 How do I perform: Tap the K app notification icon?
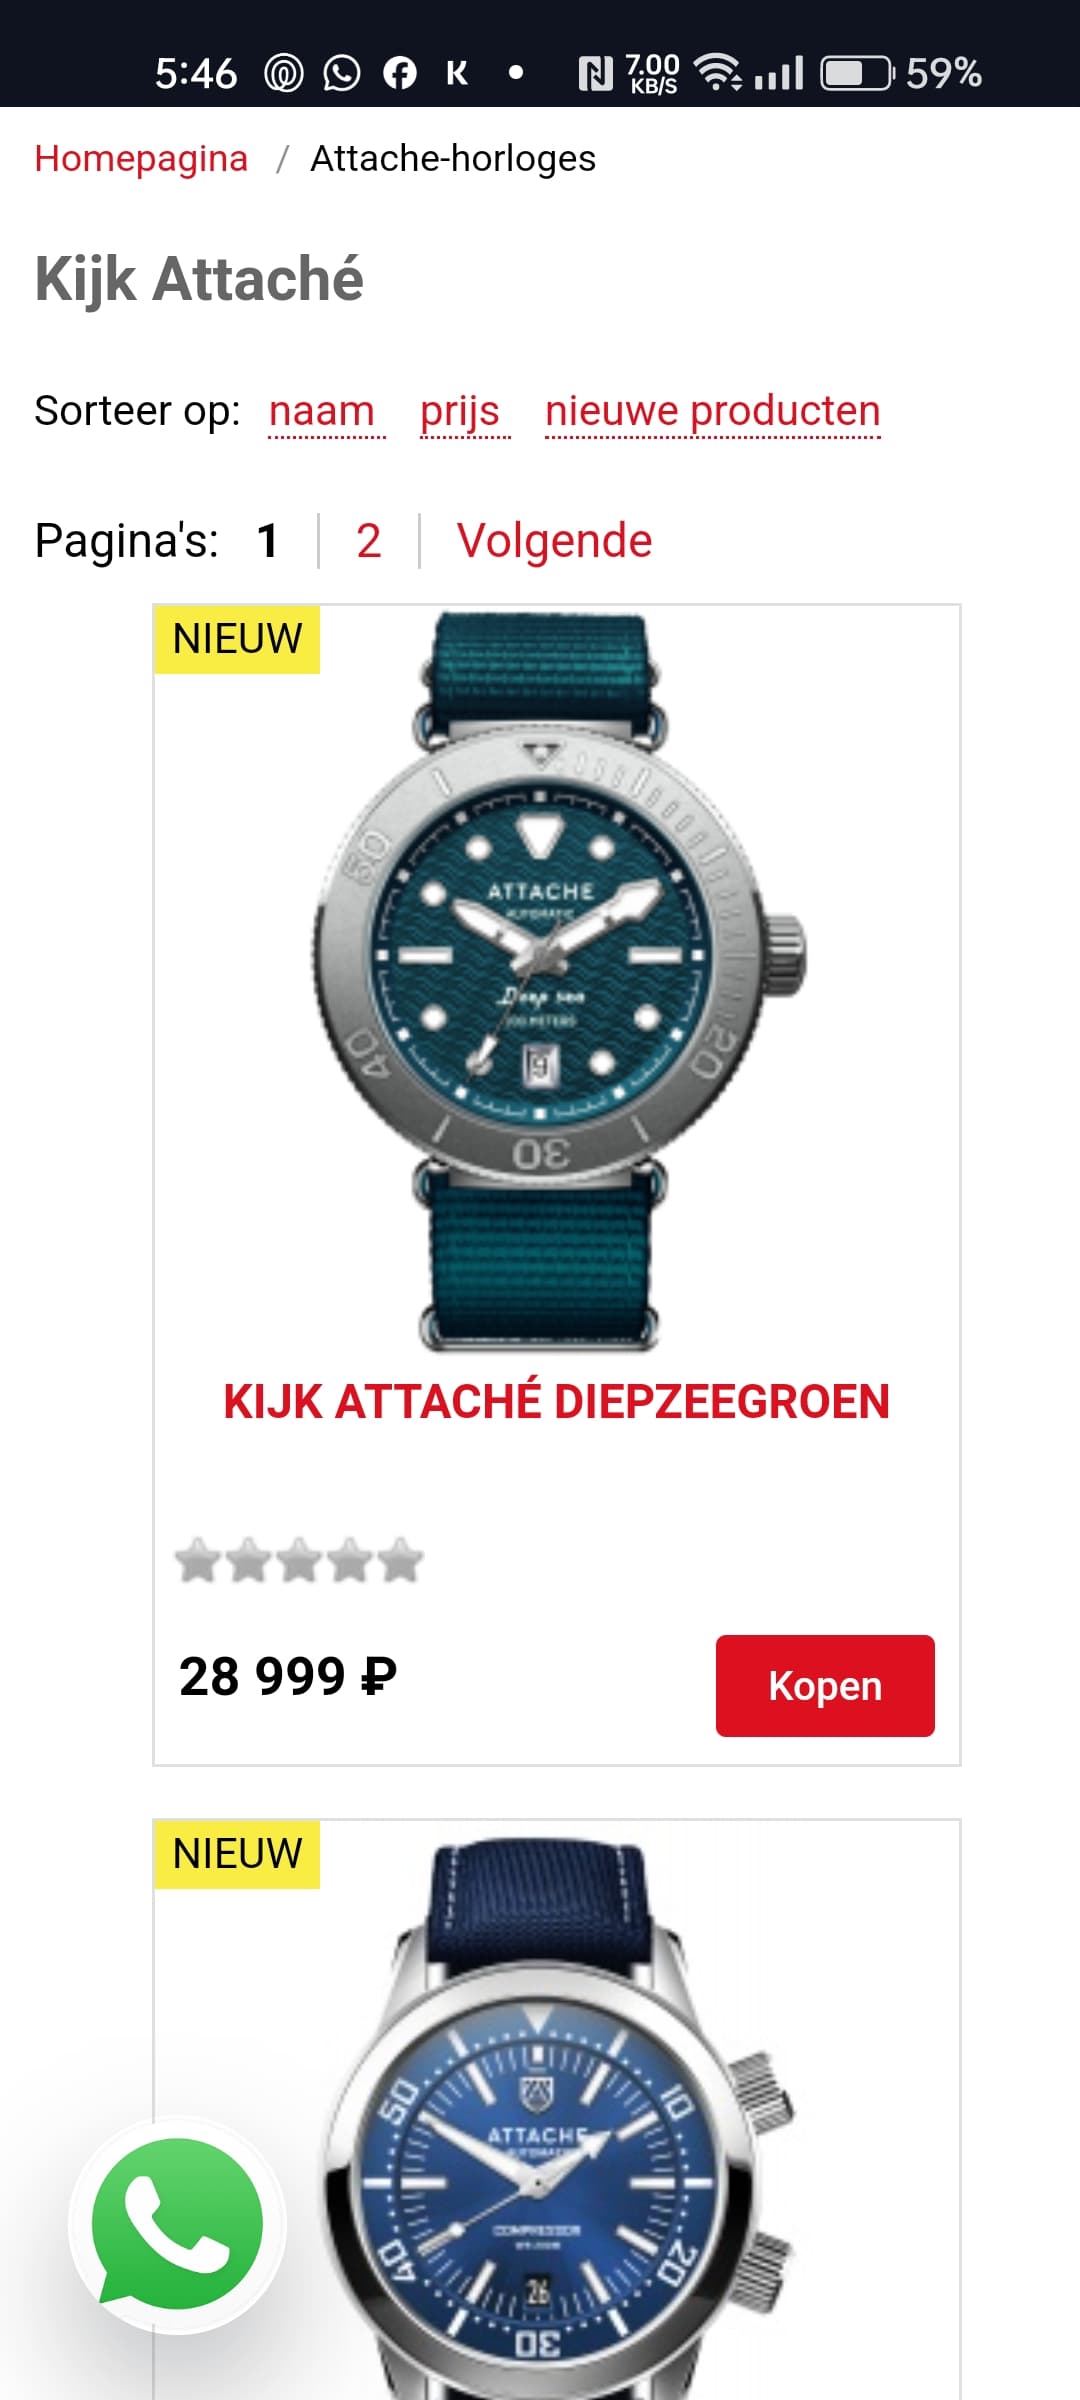tap(457, 73)
